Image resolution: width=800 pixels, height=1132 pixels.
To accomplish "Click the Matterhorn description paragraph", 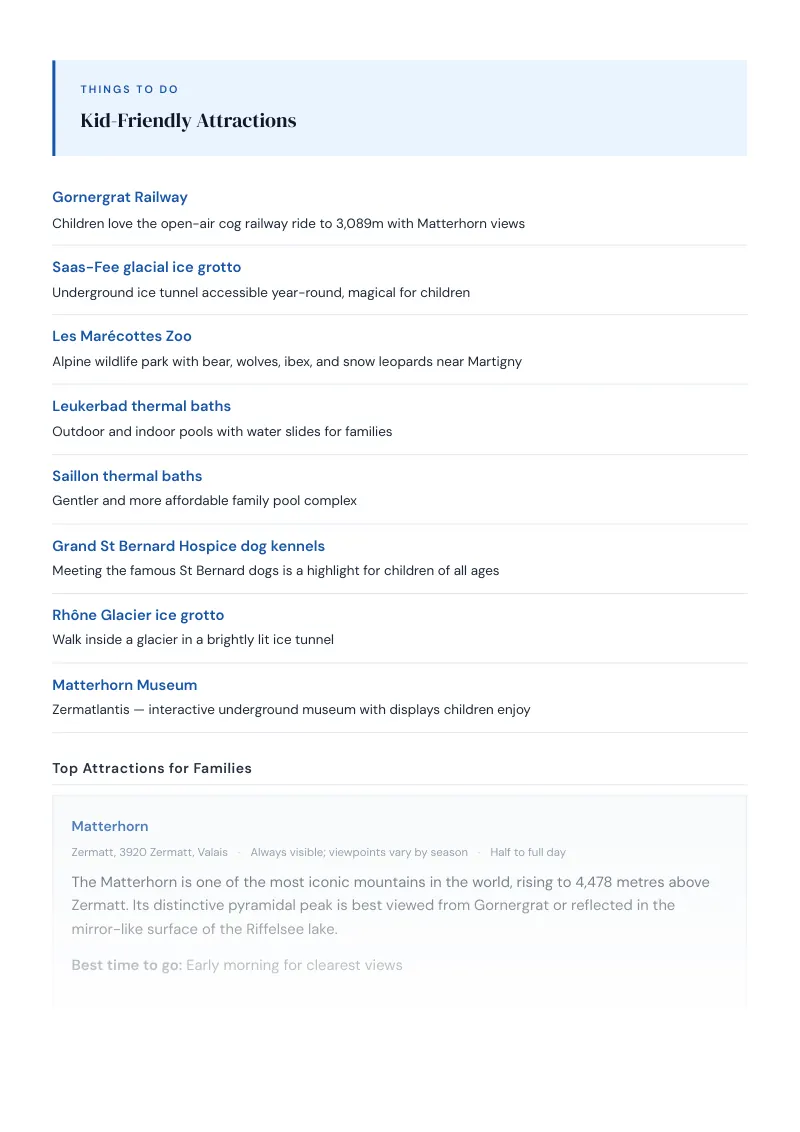I will 391,905.
